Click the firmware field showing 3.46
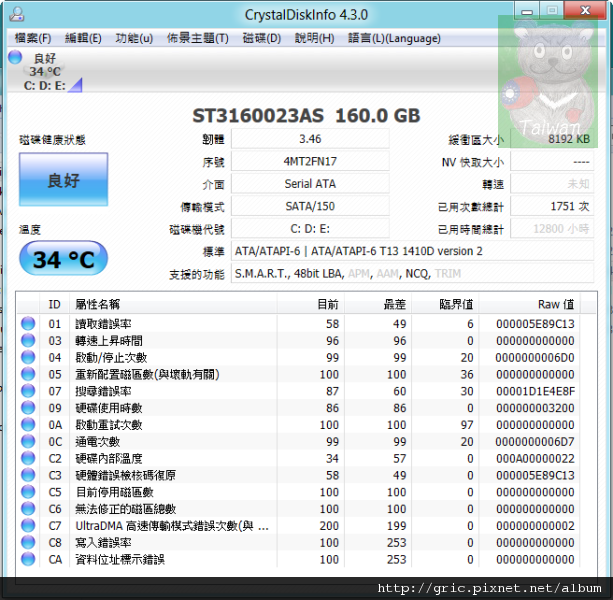Screen dimensions: 613x600 310,139
